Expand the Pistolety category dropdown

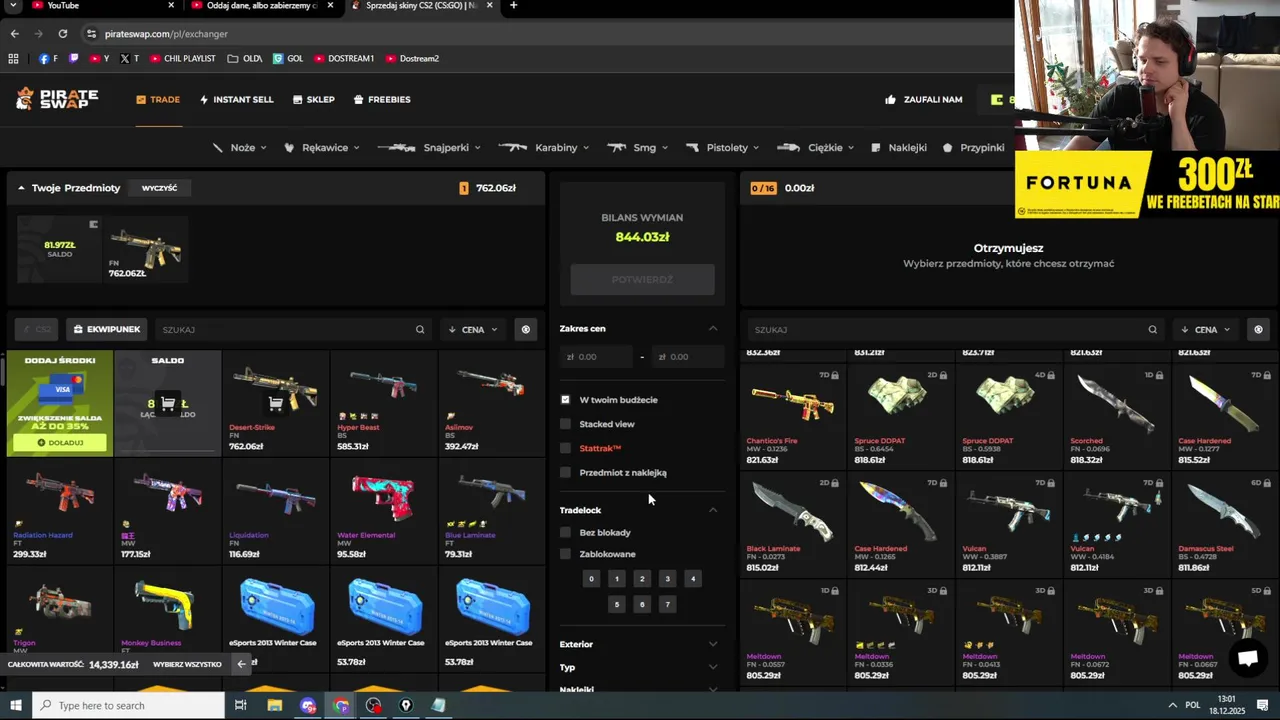(722, 147)
